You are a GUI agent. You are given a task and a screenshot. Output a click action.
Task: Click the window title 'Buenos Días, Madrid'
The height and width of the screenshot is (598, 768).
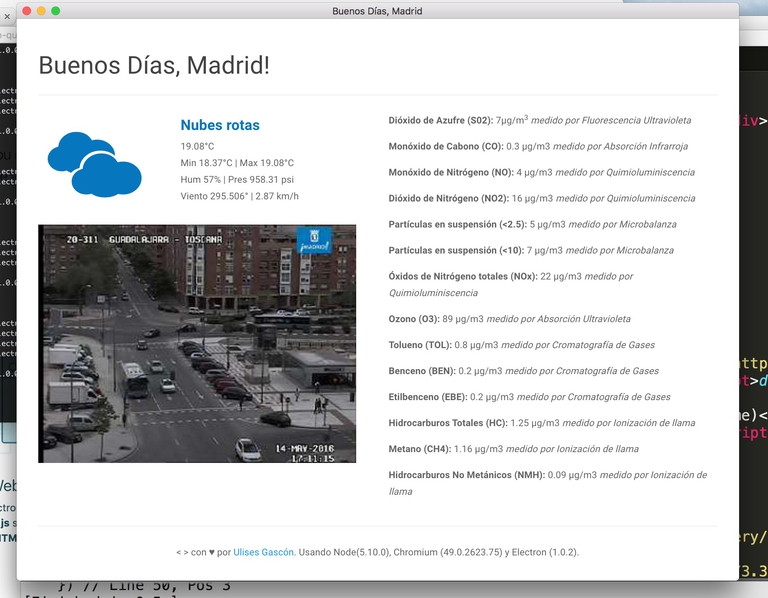pos(377,11)
